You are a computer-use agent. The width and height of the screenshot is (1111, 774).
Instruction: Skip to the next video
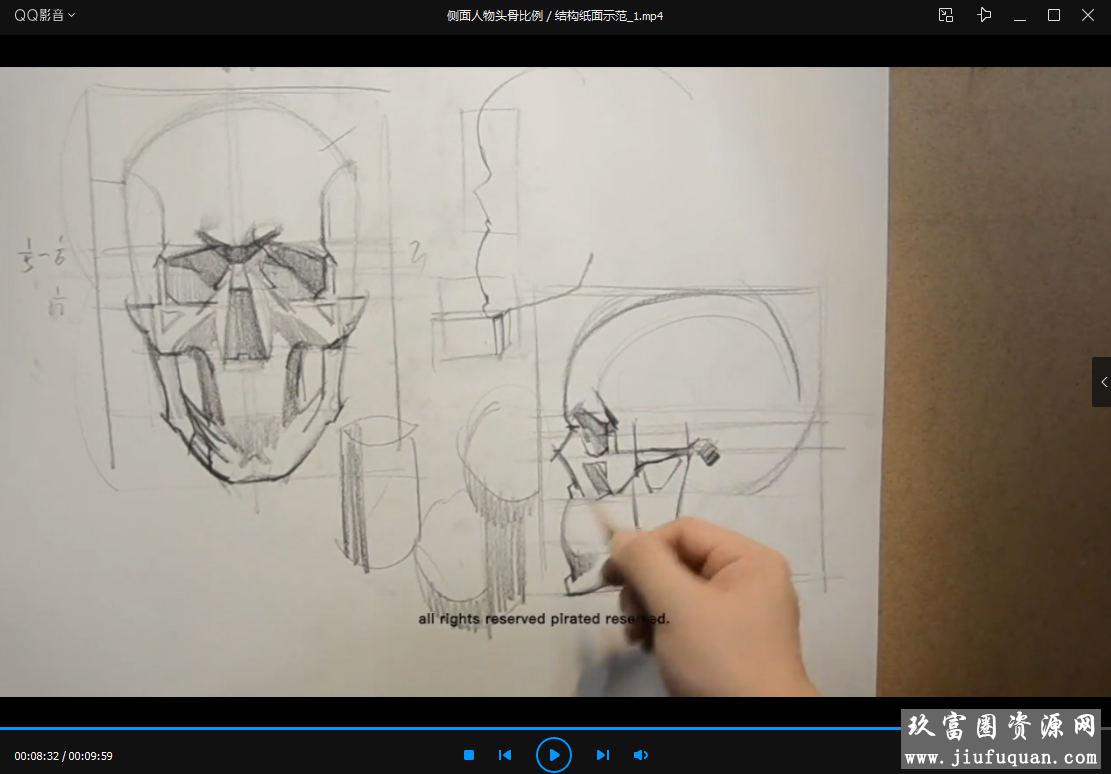[603, 755]
